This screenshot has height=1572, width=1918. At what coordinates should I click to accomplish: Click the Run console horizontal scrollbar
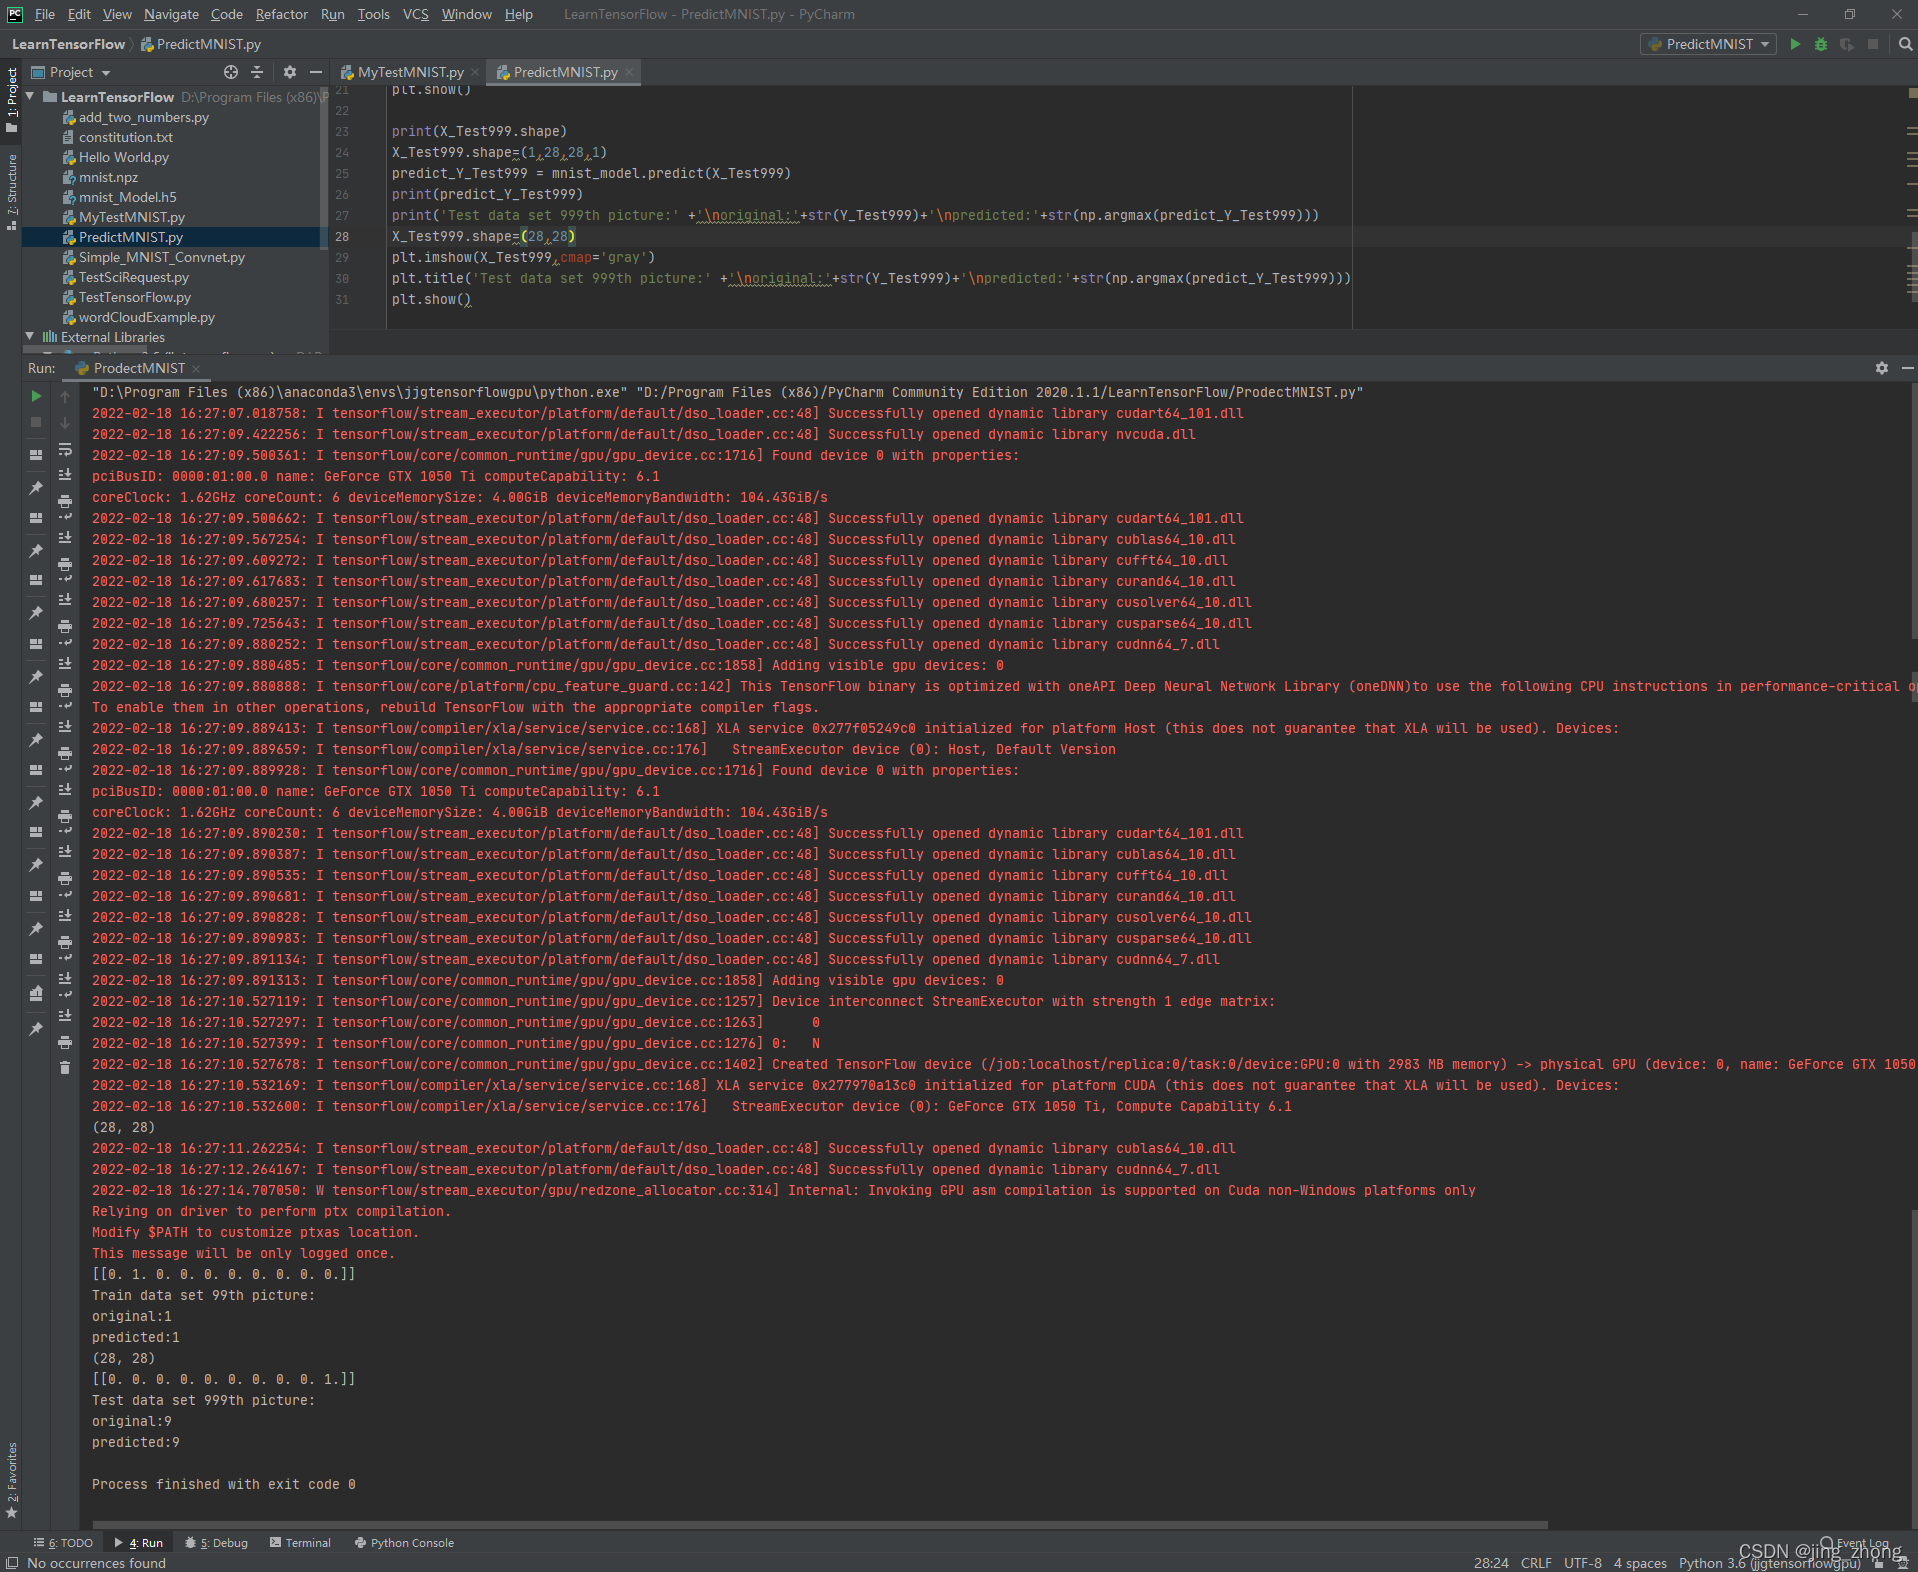click(x=820, y=1525)
